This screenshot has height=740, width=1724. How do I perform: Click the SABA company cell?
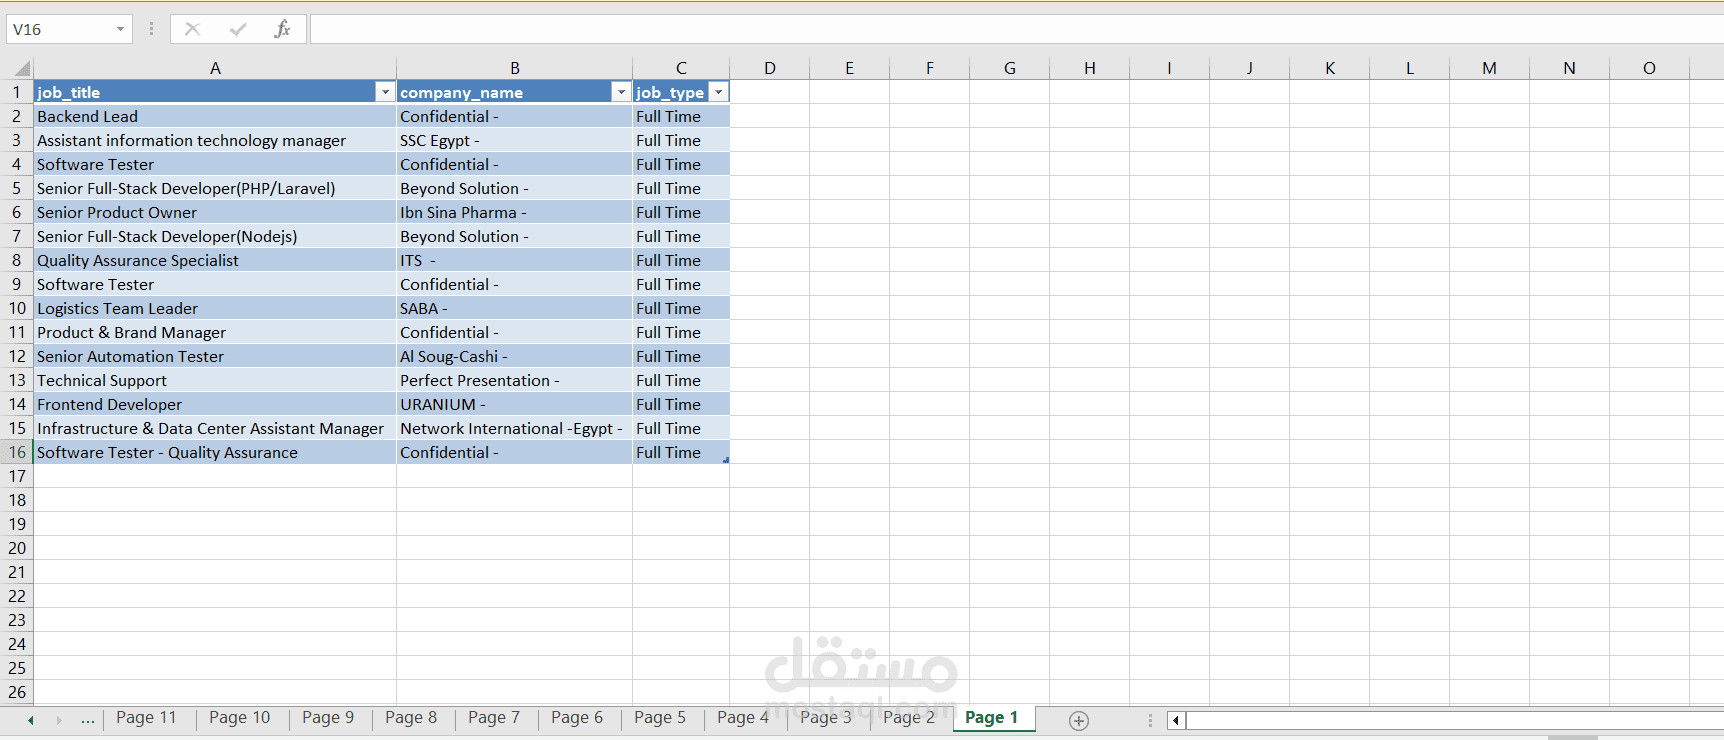click(515, 308)
